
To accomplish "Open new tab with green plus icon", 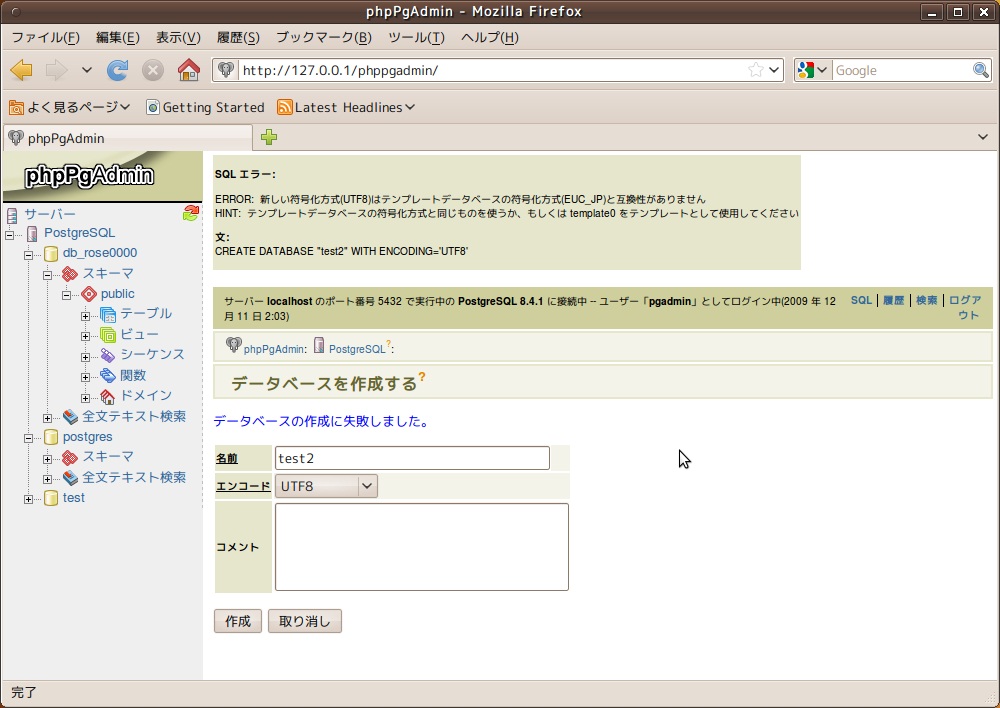I will pos(269,137).
